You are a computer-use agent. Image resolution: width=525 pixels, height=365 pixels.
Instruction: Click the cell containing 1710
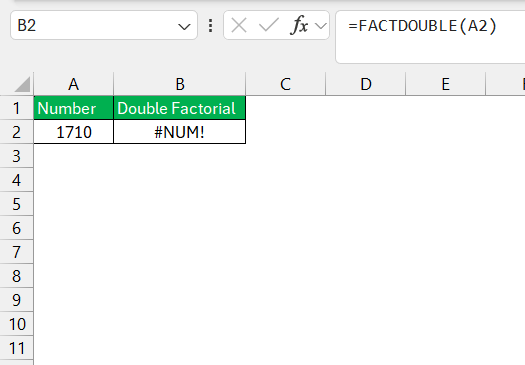74,132
